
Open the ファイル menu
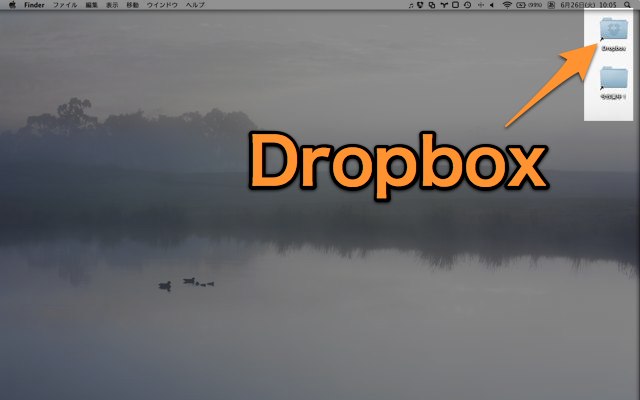pos(65,5)
